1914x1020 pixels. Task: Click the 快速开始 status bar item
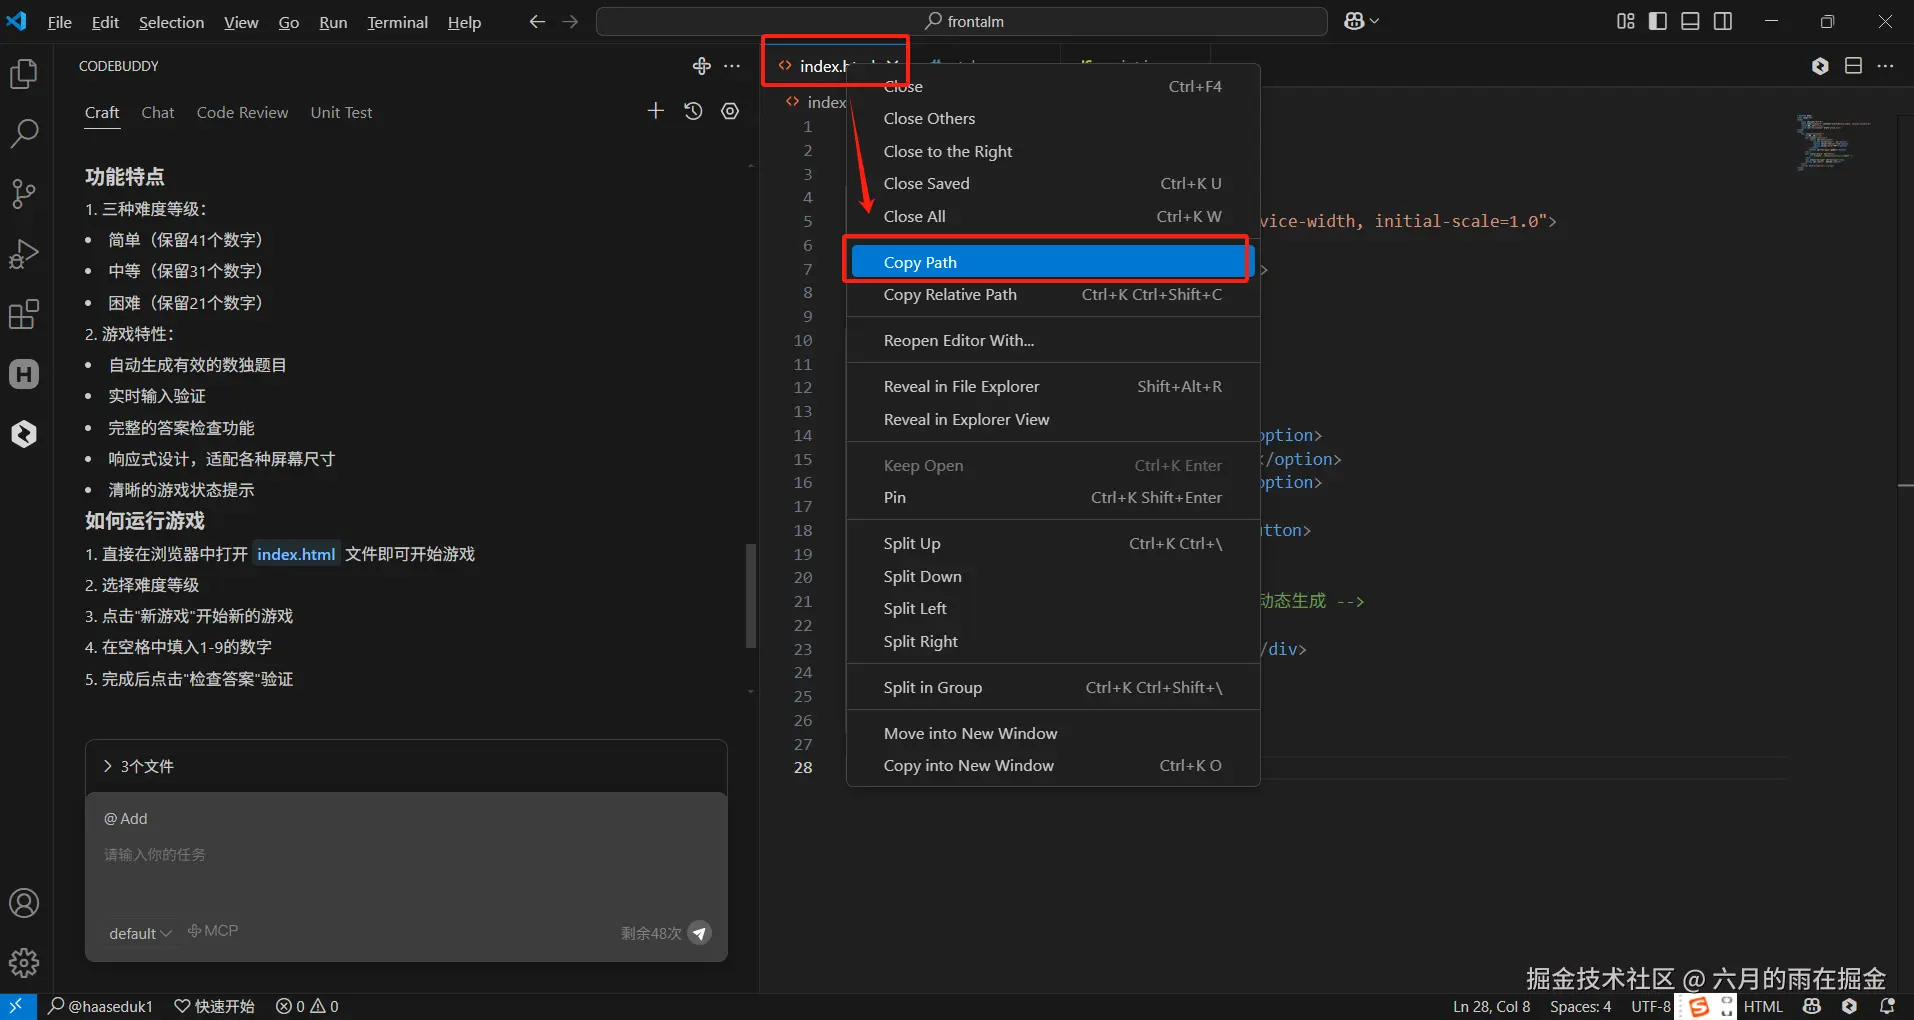215,1006
